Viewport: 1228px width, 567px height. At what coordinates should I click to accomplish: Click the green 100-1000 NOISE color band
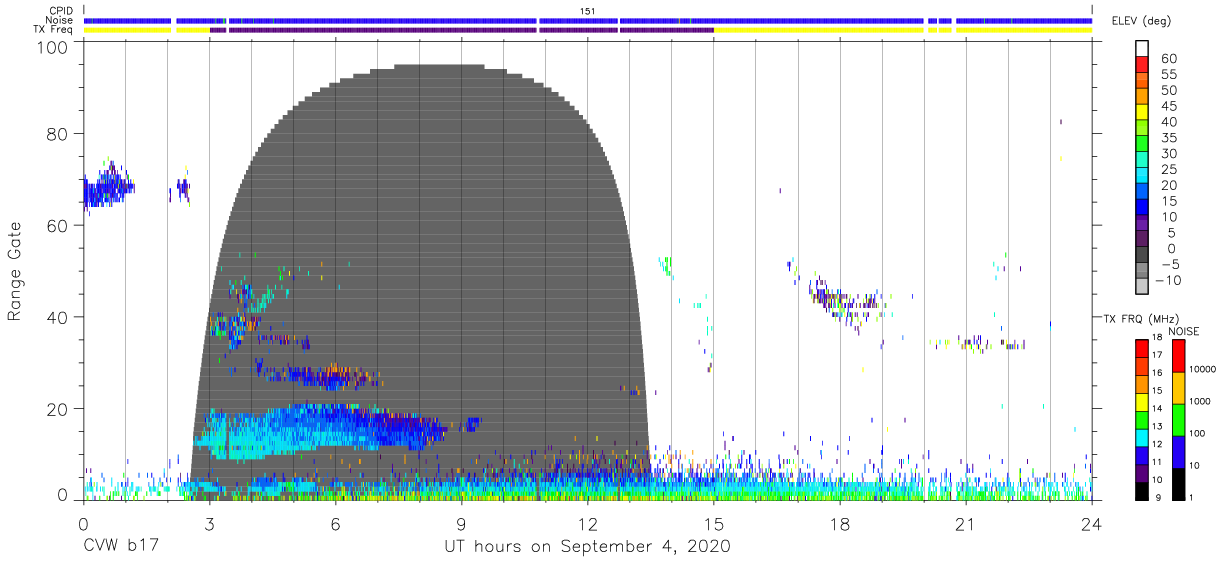(x=1178, y=419)
